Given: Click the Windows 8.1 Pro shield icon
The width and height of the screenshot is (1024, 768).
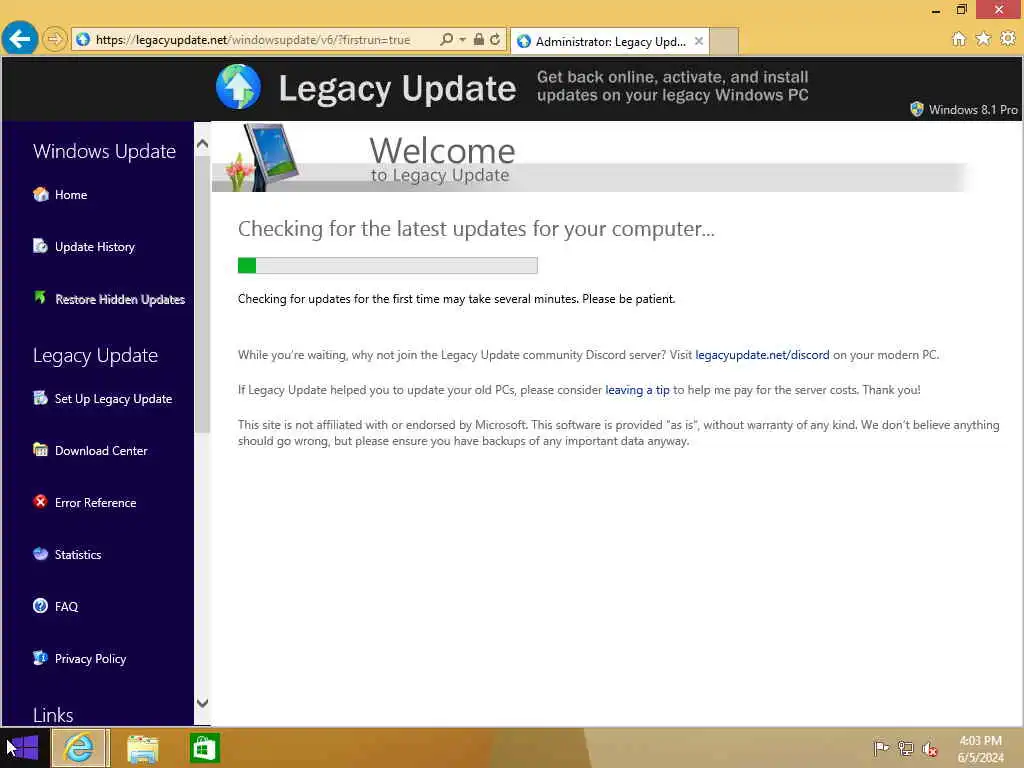Looking at the screenshot, I should pyautogui.click(x=917, y=109).
